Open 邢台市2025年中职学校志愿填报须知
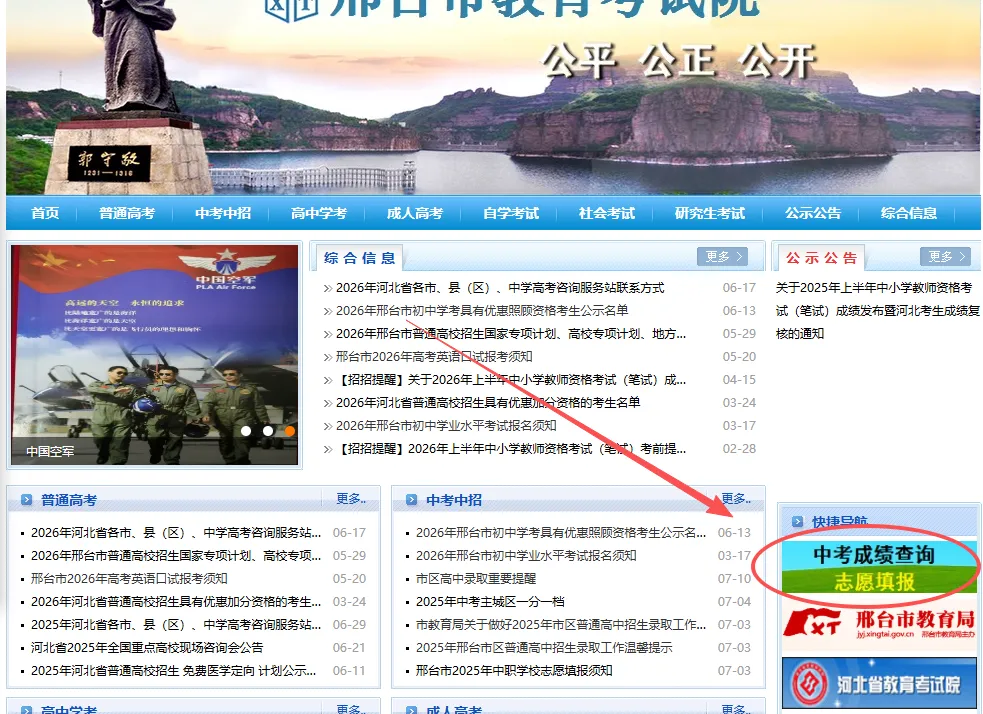Viewport: 983px width, 714px height. pyautogui.click(x=514, y=671)
